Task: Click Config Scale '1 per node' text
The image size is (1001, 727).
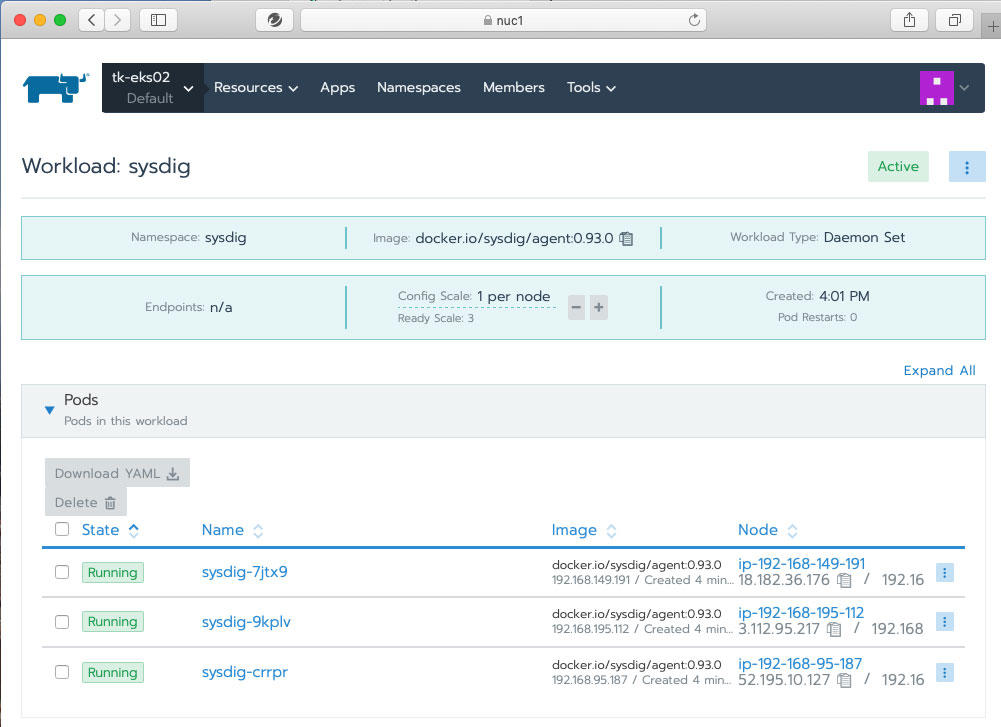Action: (x=513, y=296)
